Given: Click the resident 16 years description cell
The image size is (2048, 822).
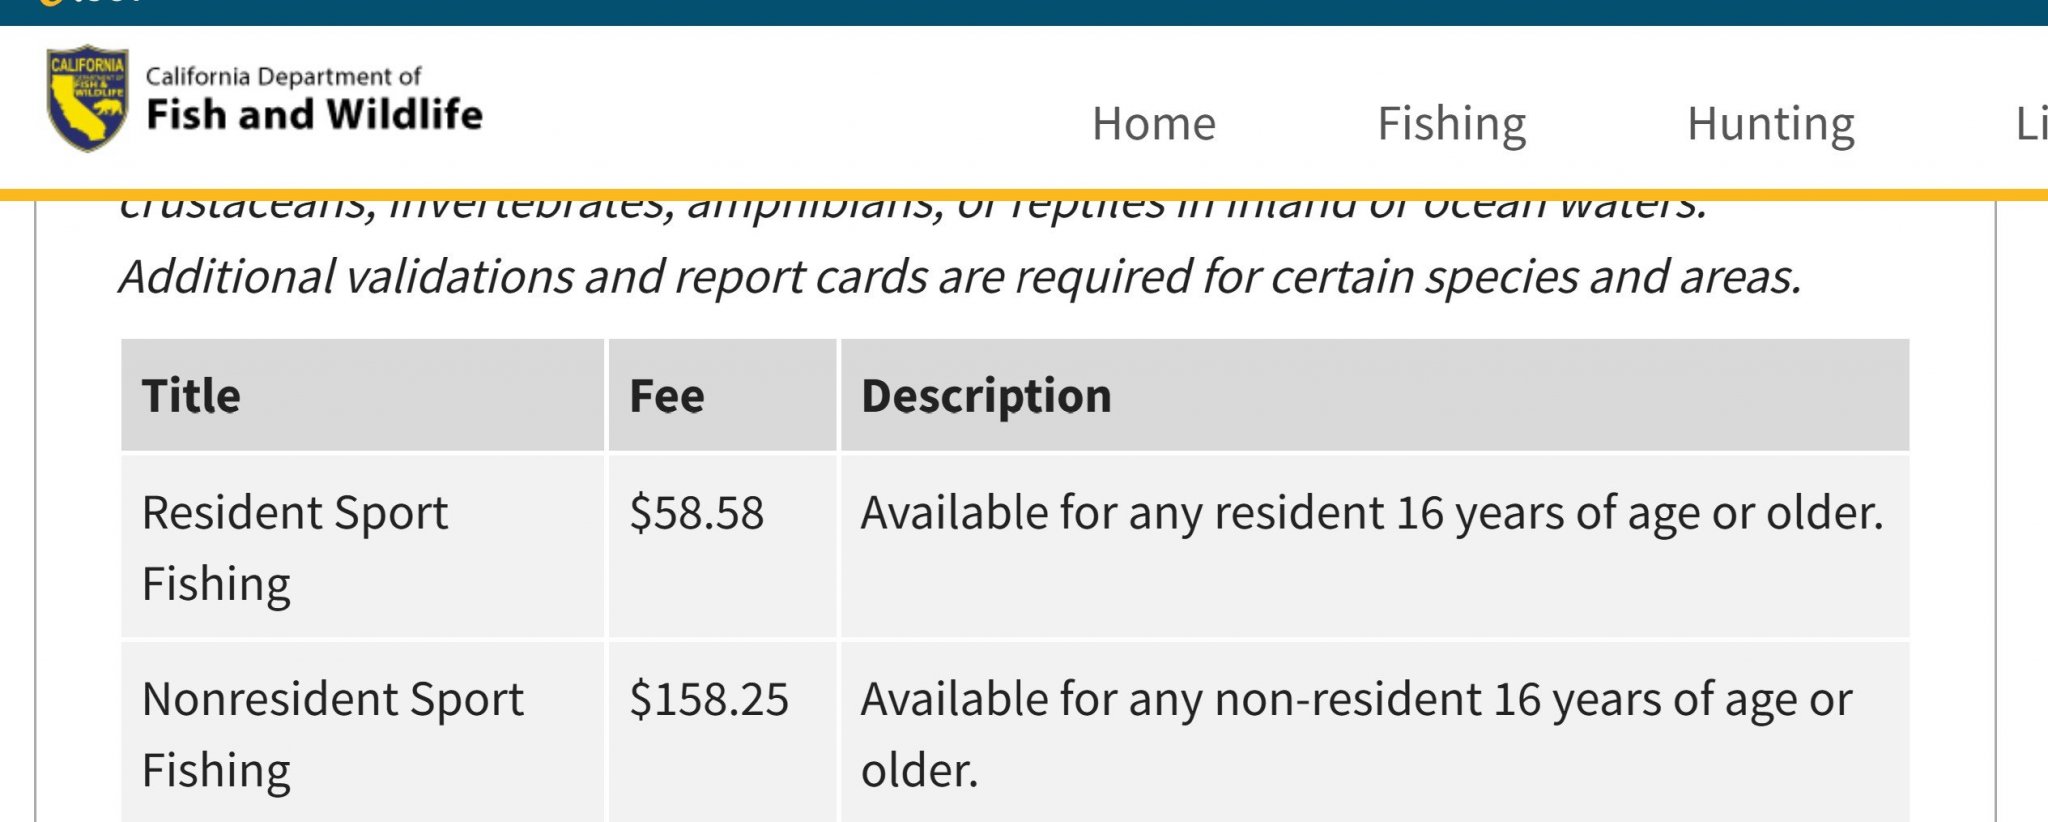Looking at the screenshot, I should [1375, 546].
